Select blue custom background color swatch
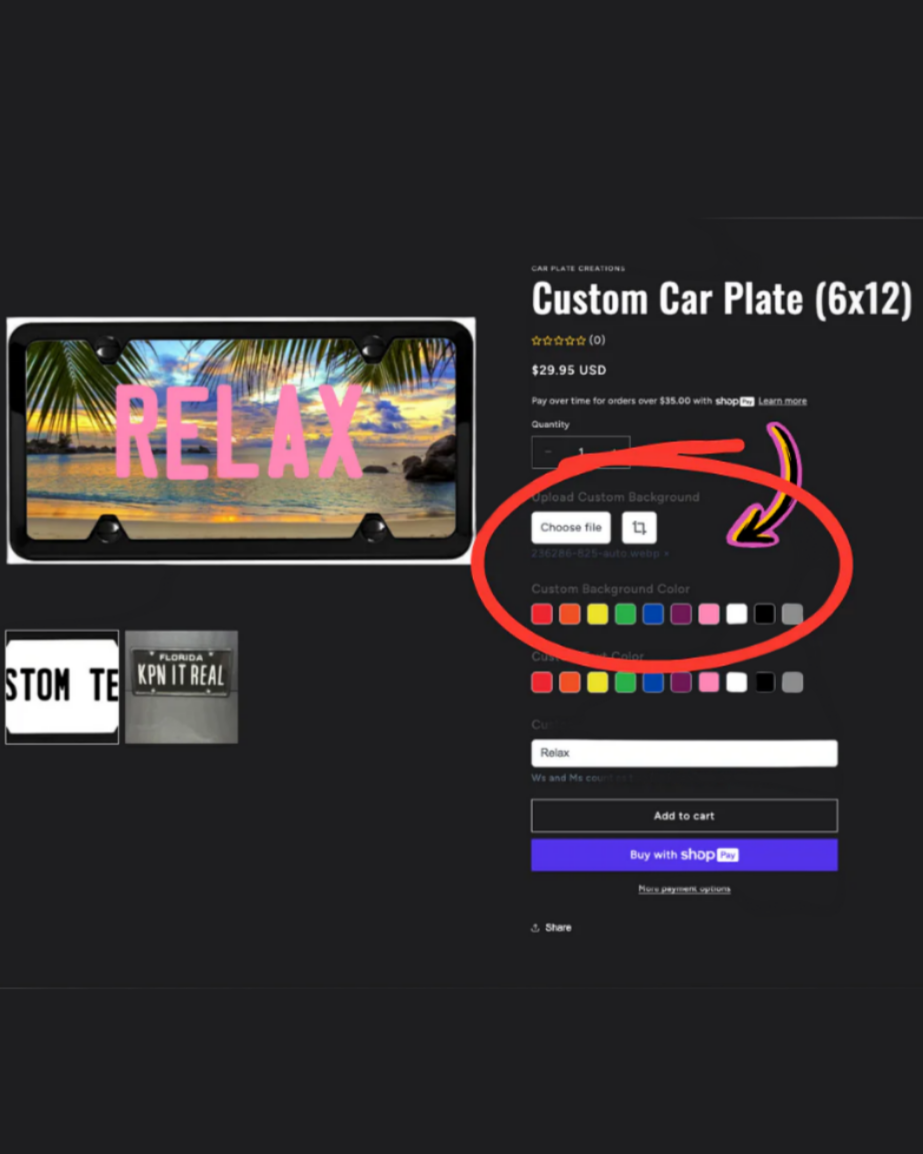Image resolution: width=923 pixels, height=1154 pixels. pyautogui.click(x=653, y=614)
